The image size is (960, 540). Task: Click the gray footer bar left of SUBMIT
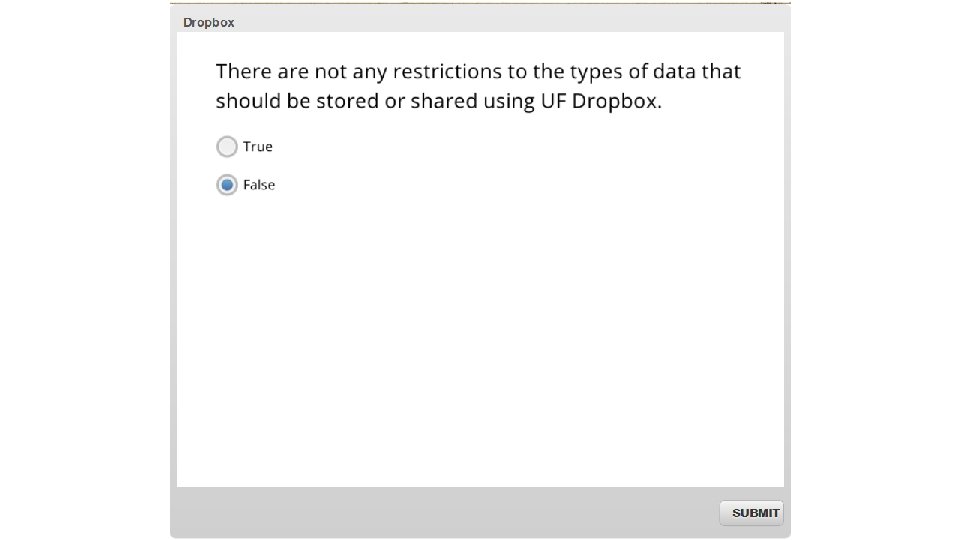pos(440,513)
